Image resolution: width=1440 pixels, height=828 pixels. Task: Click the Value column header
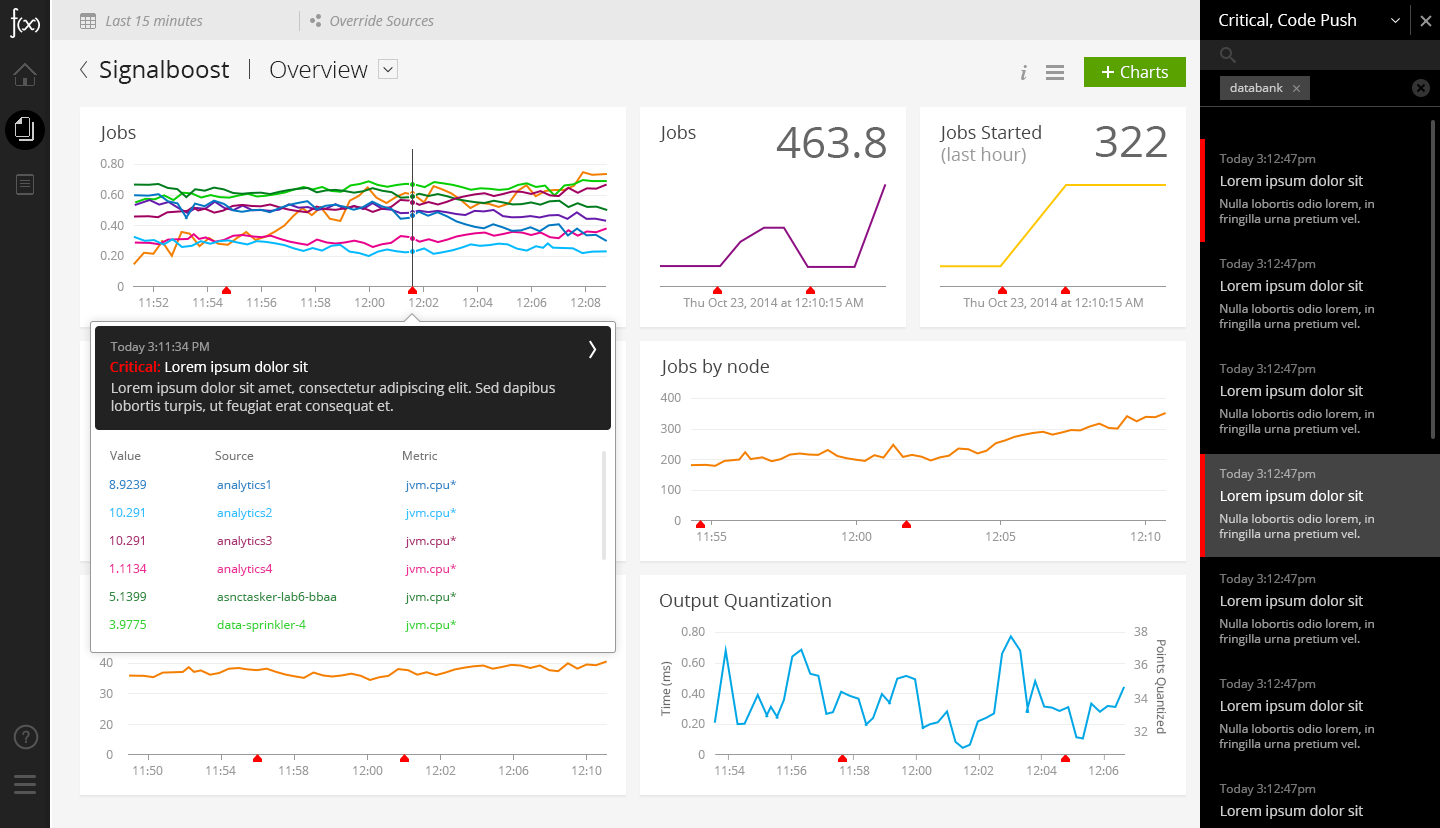[x=125, y=456]
